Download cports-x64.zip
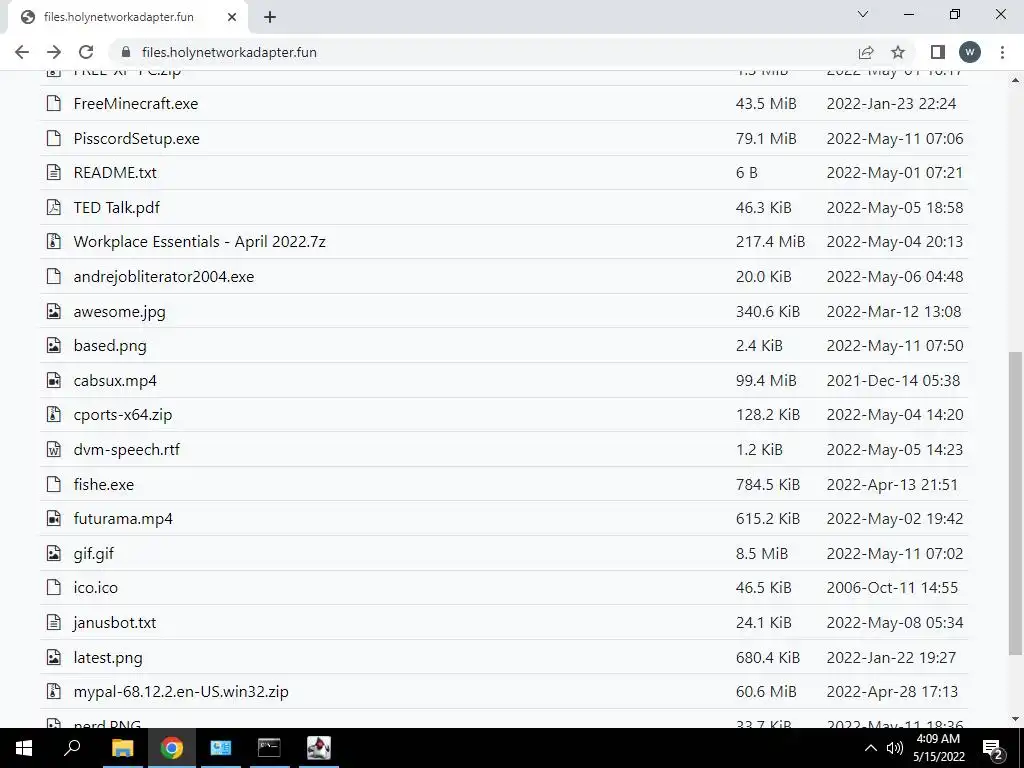Viewport: 1024px width, 768px height. point(123,415)
